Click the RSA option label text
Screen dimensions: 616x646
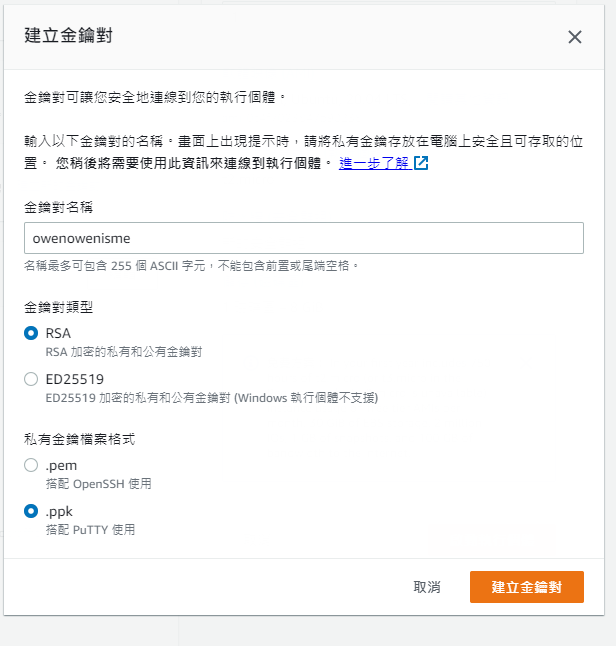59,333
